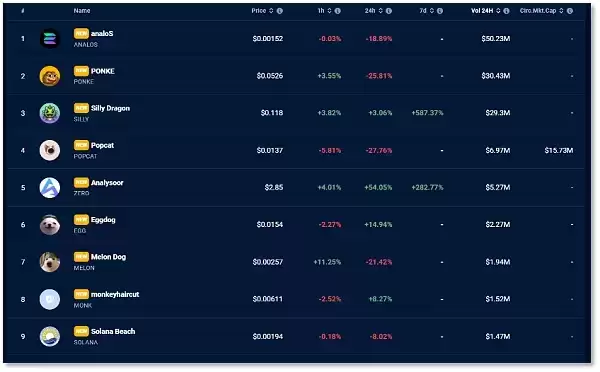Click the Popcat coin logo
This screenshot has height=372, width=600.
tap(50, 150)
